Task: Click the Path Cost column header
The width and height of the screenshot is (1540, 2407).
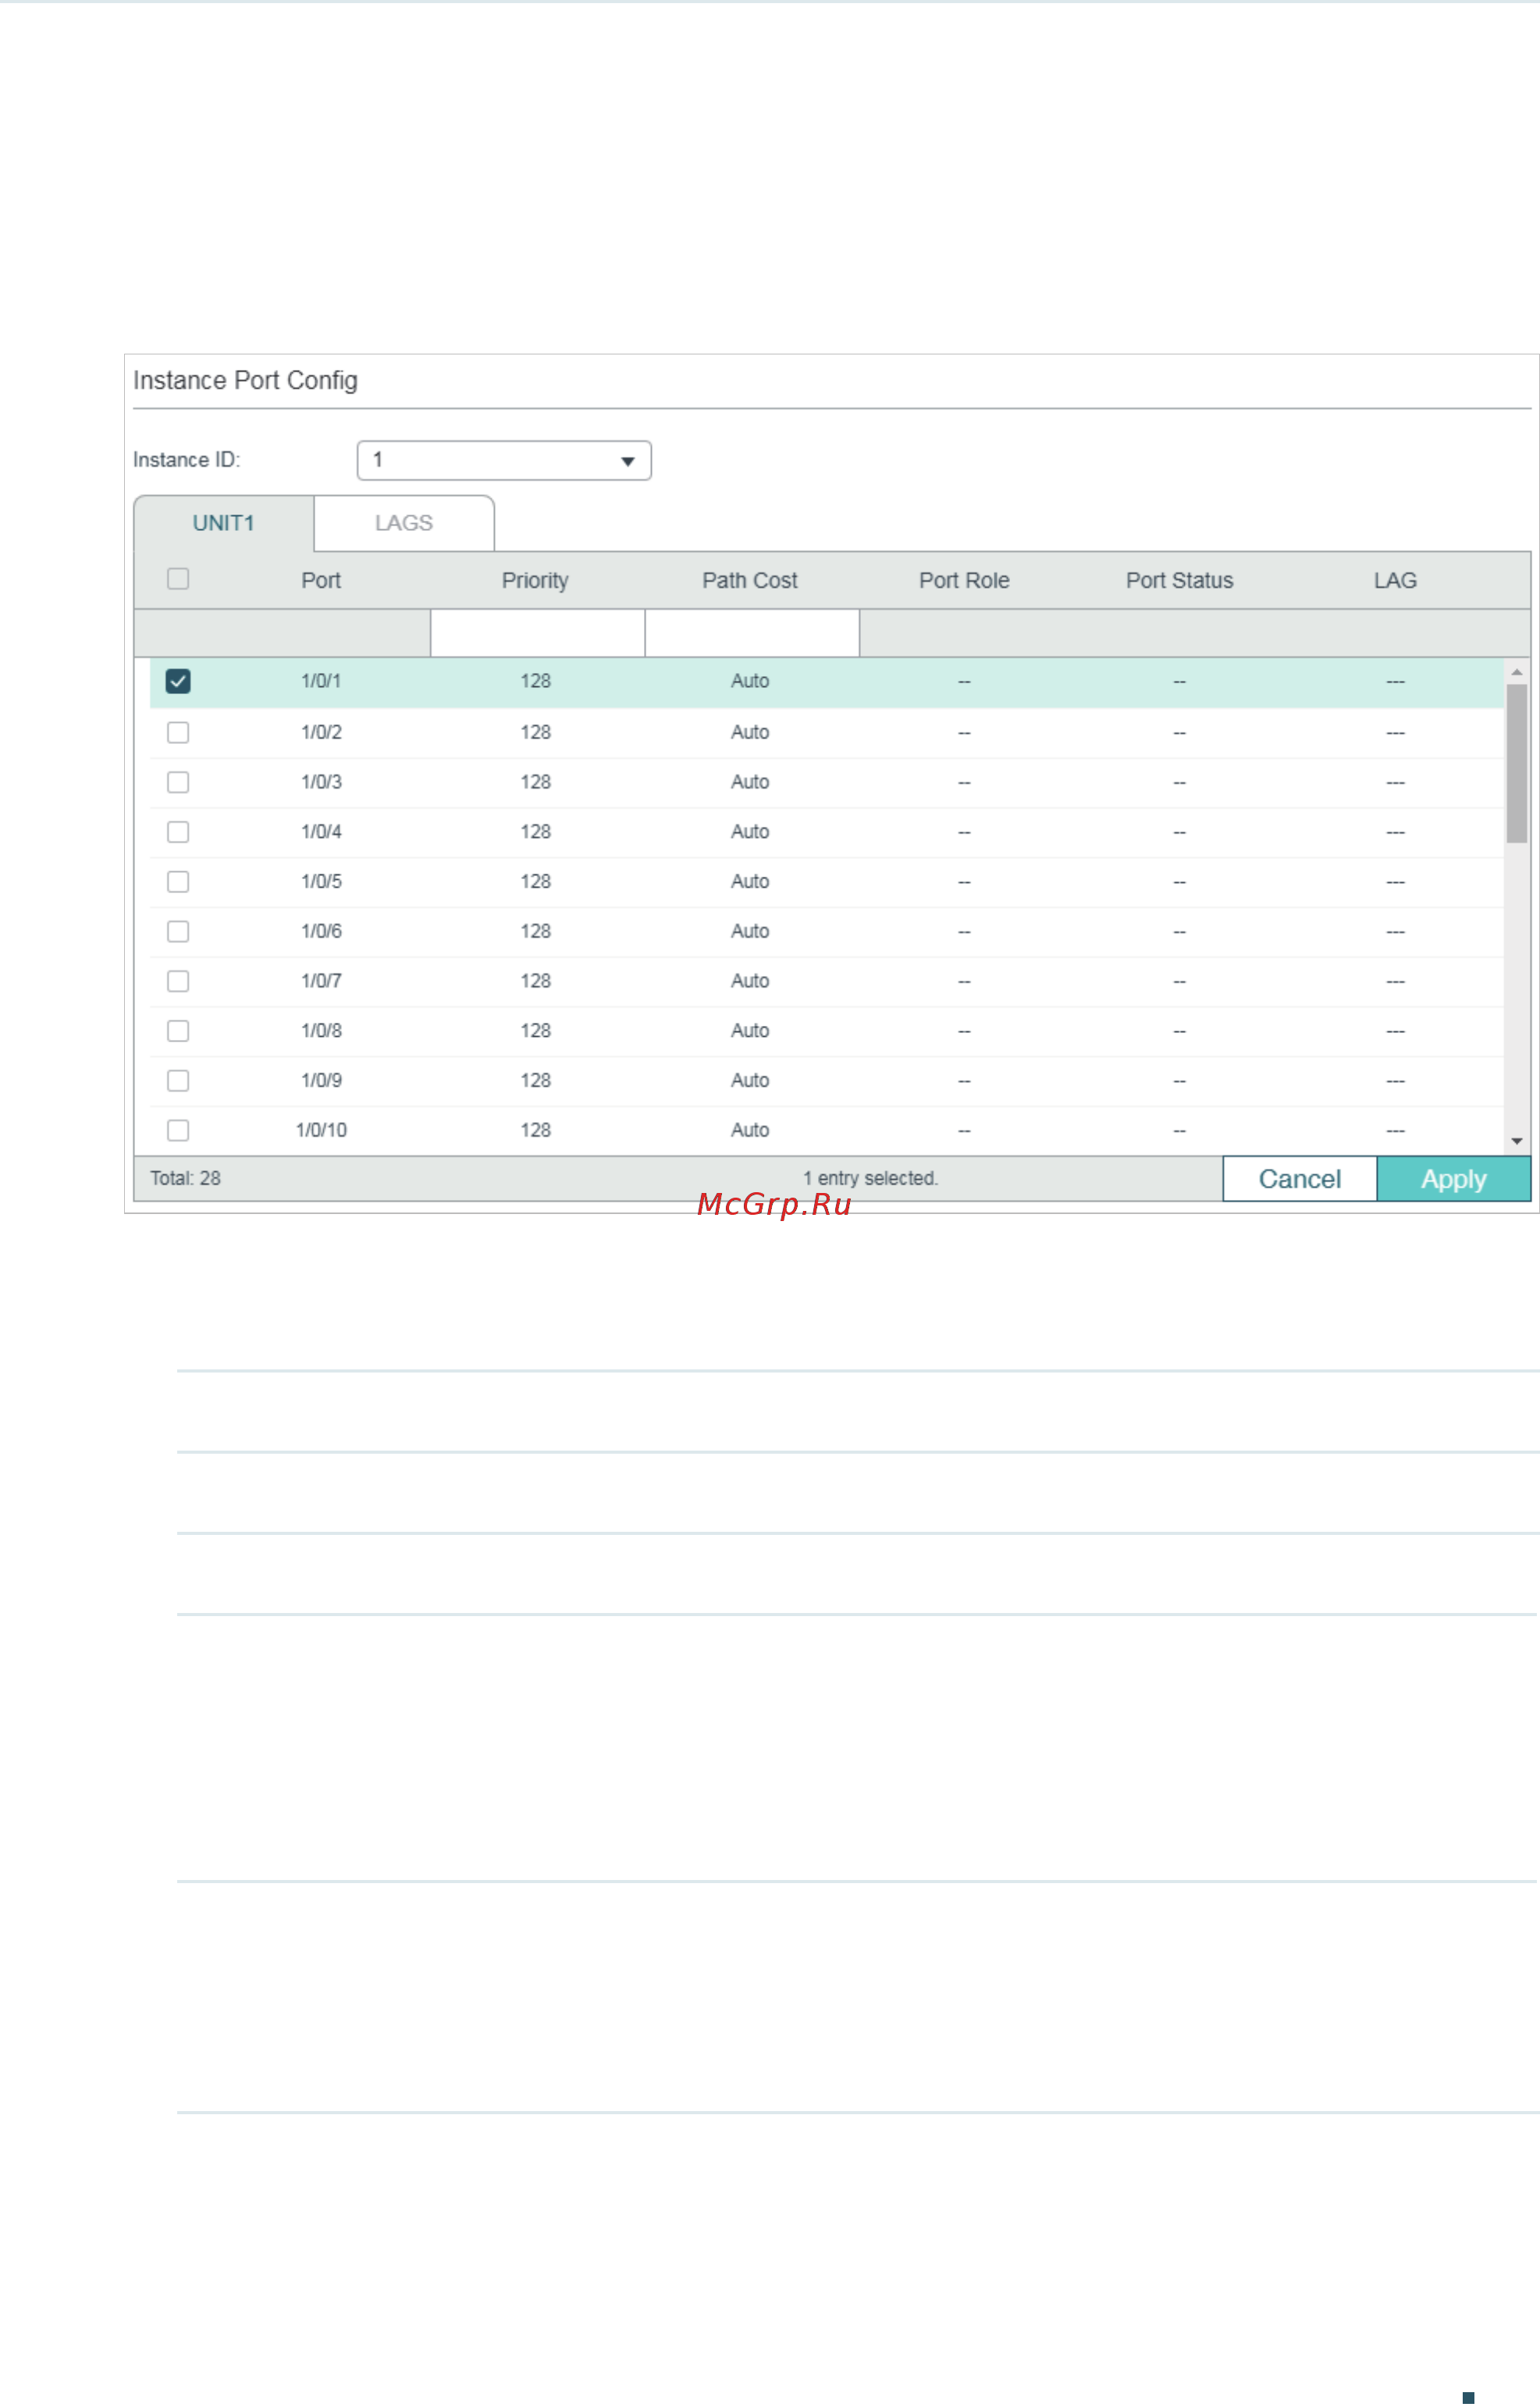Action: tap(750, 580)
